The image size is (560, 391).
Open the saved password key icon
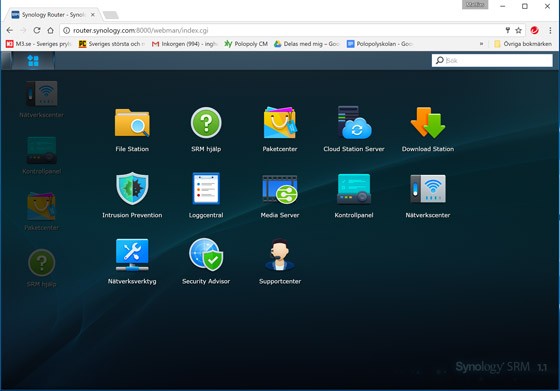pyautogui.click(x=507, y=30)
